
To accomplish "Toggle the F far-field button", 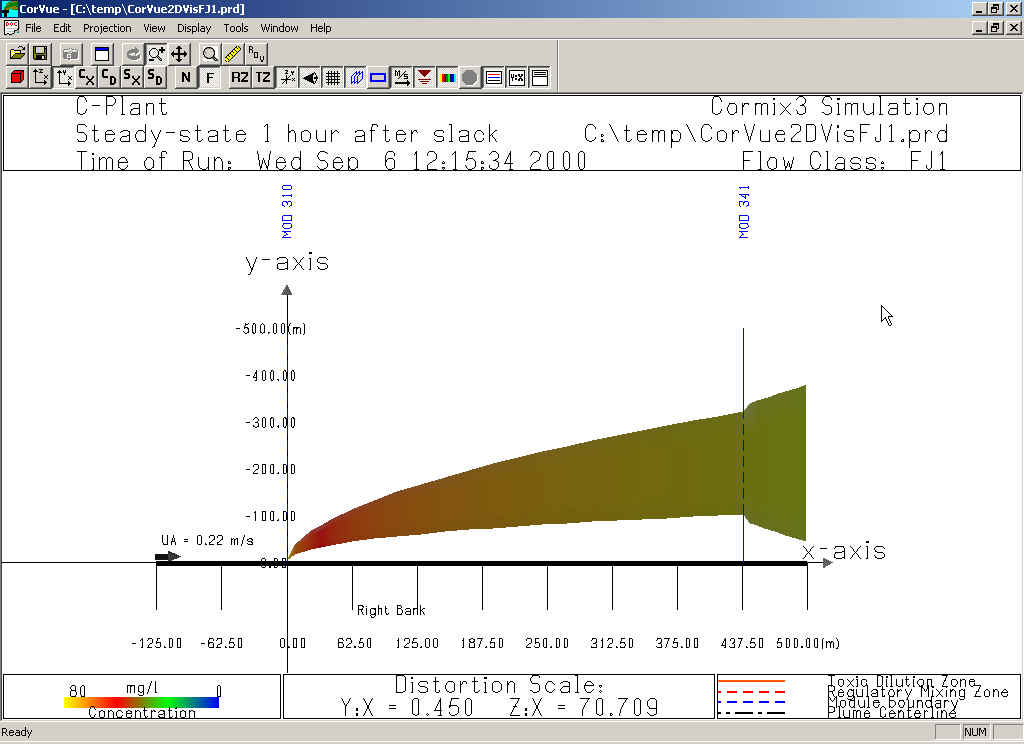I will coord(209,77).
